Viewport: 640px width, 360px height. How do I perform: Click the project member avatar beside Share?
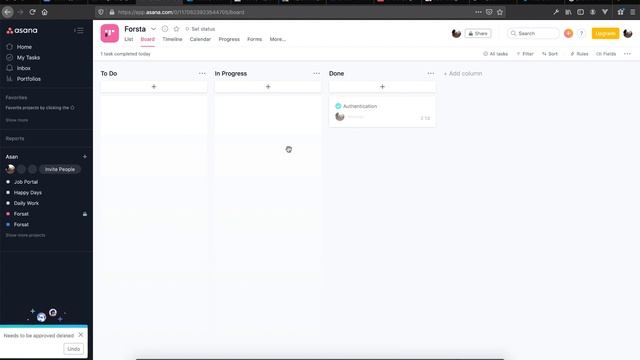(x=456, y=33)
